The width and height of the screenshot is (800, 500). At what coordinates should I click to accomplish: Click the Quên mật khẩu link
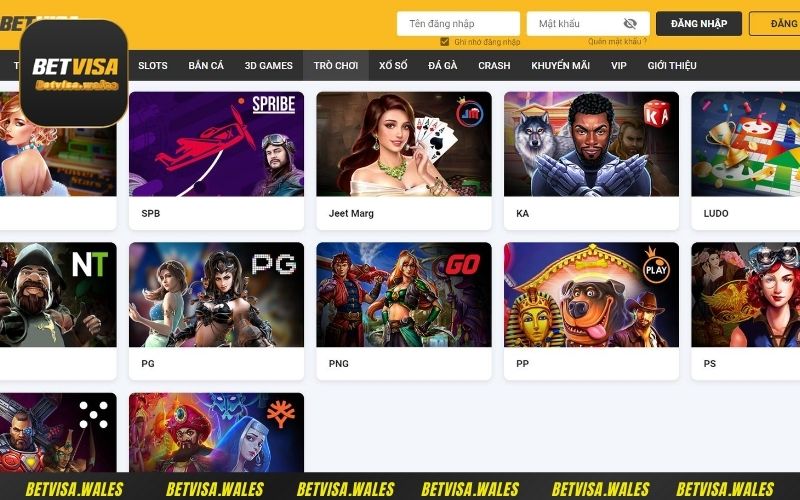[x=617, y=41]
